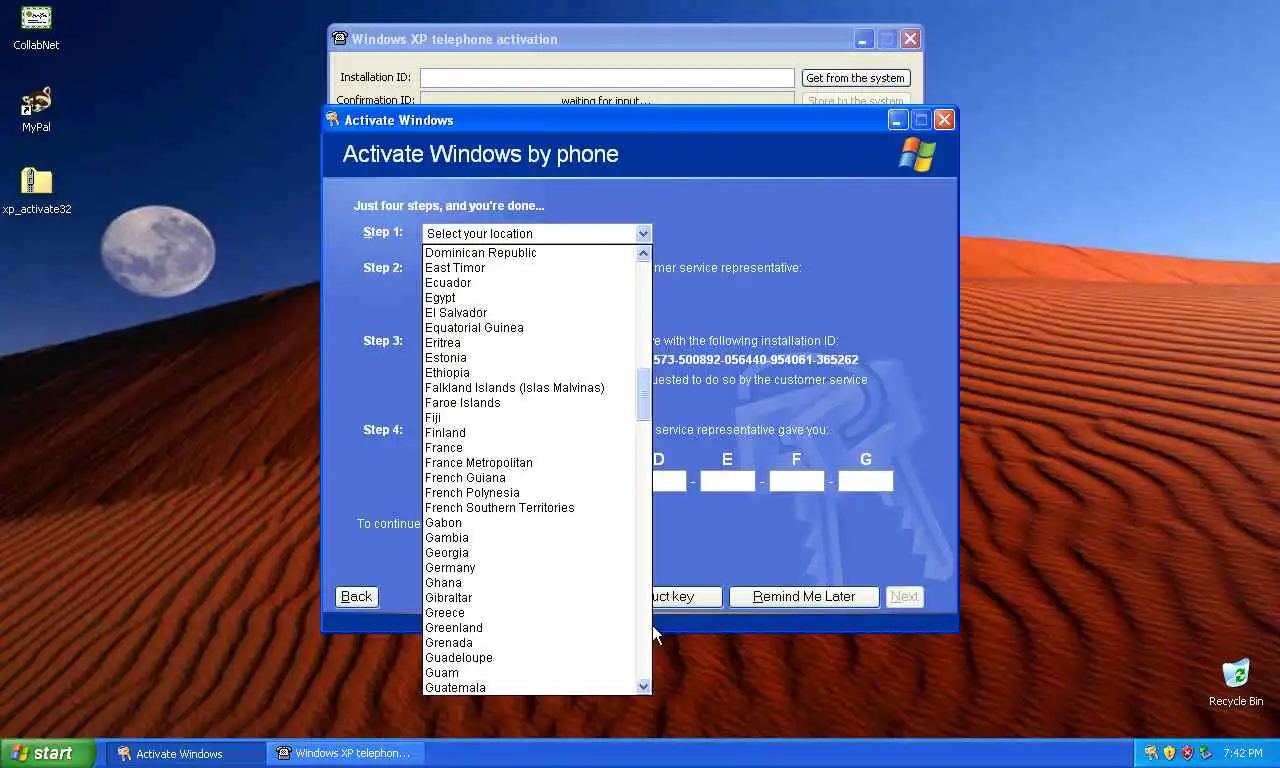
Task: Choose Egypt from the location list
Action: 530,298
